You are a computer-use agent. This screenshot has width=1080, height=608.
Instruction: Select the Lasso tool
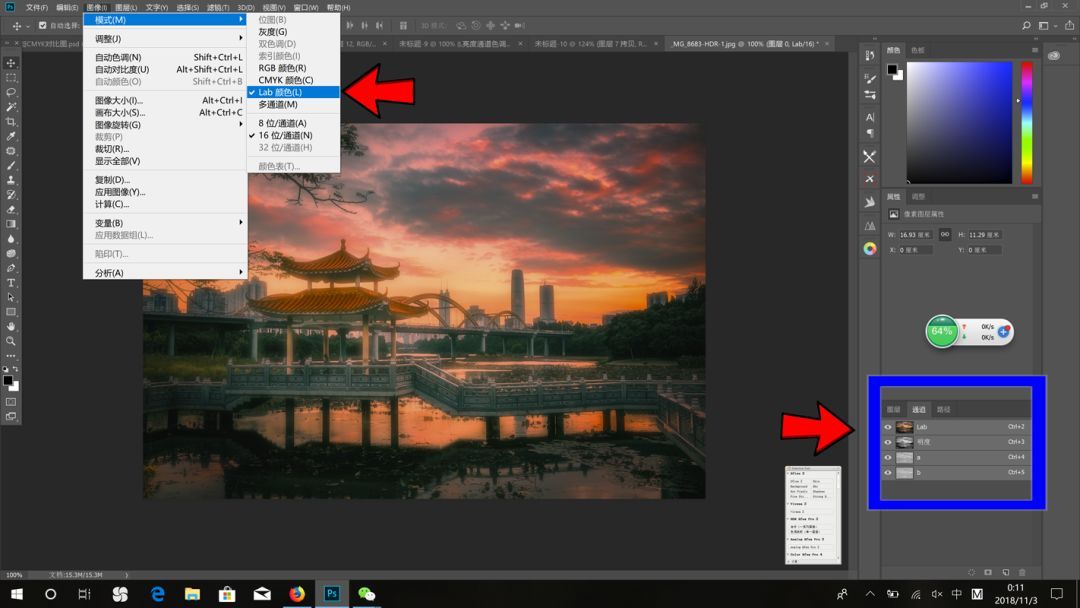[11, 92]
